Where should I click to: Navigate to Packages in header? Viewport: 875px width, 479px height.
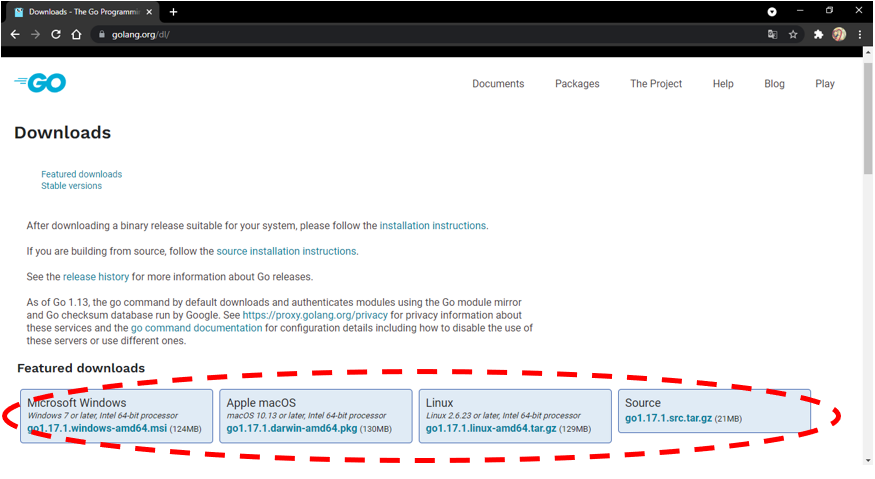coord(577,84)
